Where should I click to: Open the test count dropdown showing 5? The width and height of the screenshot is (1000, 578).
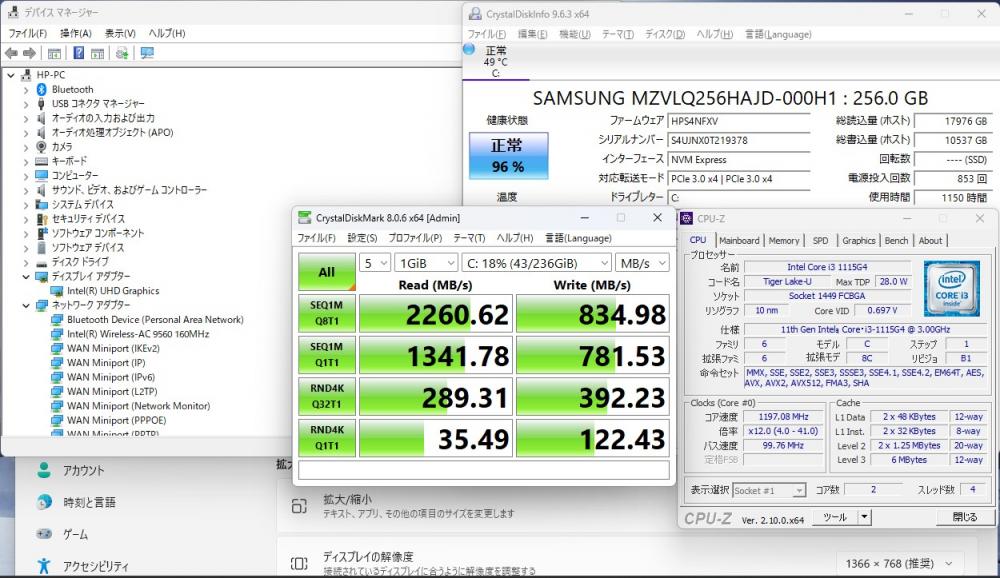375,263
